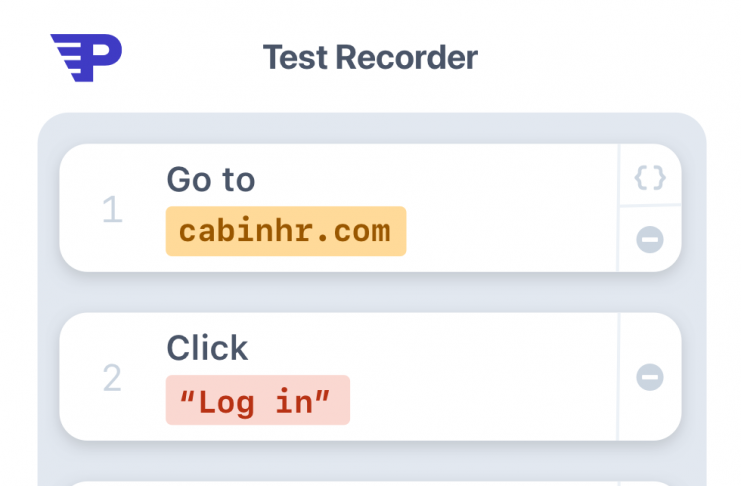Image resolution: width=741 pixels, height=486 pixels.
Task: Click the partially visible third step card
Action: coord(370,484)
